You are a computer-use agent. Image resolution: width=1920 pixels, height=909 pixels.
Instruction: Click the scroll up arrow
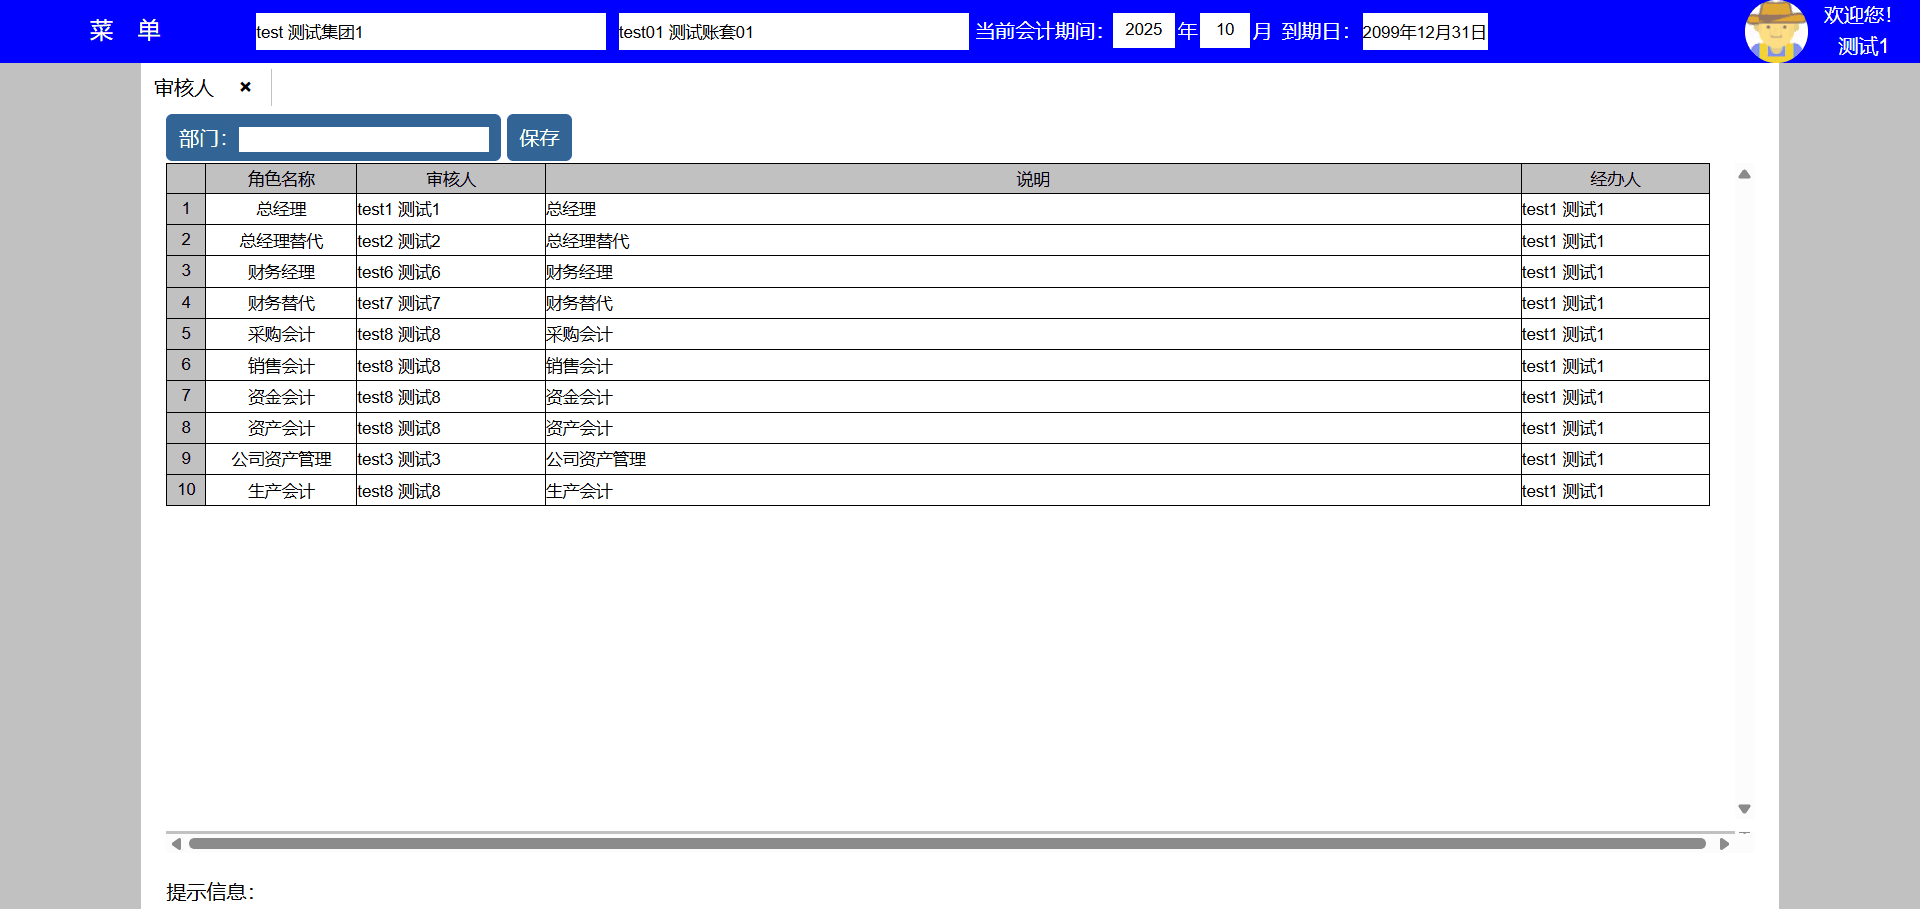coord(1744,174)
